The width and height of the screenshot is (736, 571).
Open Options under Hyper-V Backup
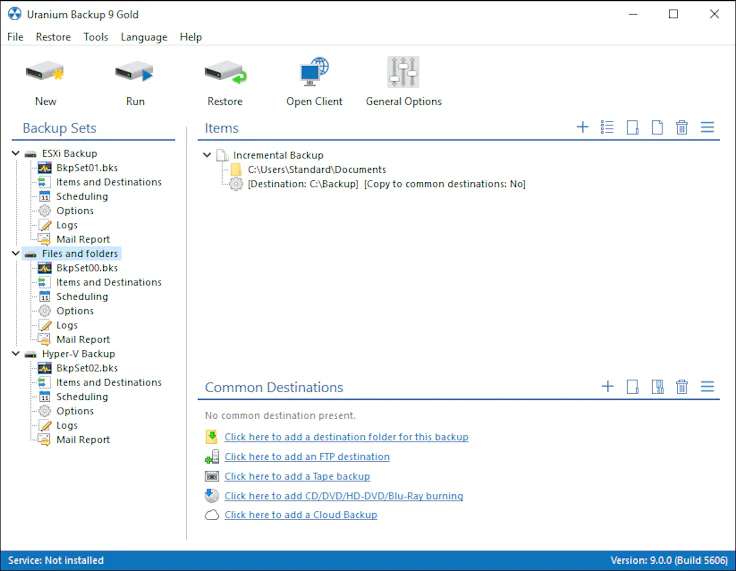pyautogui.click(x=75, y=411)
